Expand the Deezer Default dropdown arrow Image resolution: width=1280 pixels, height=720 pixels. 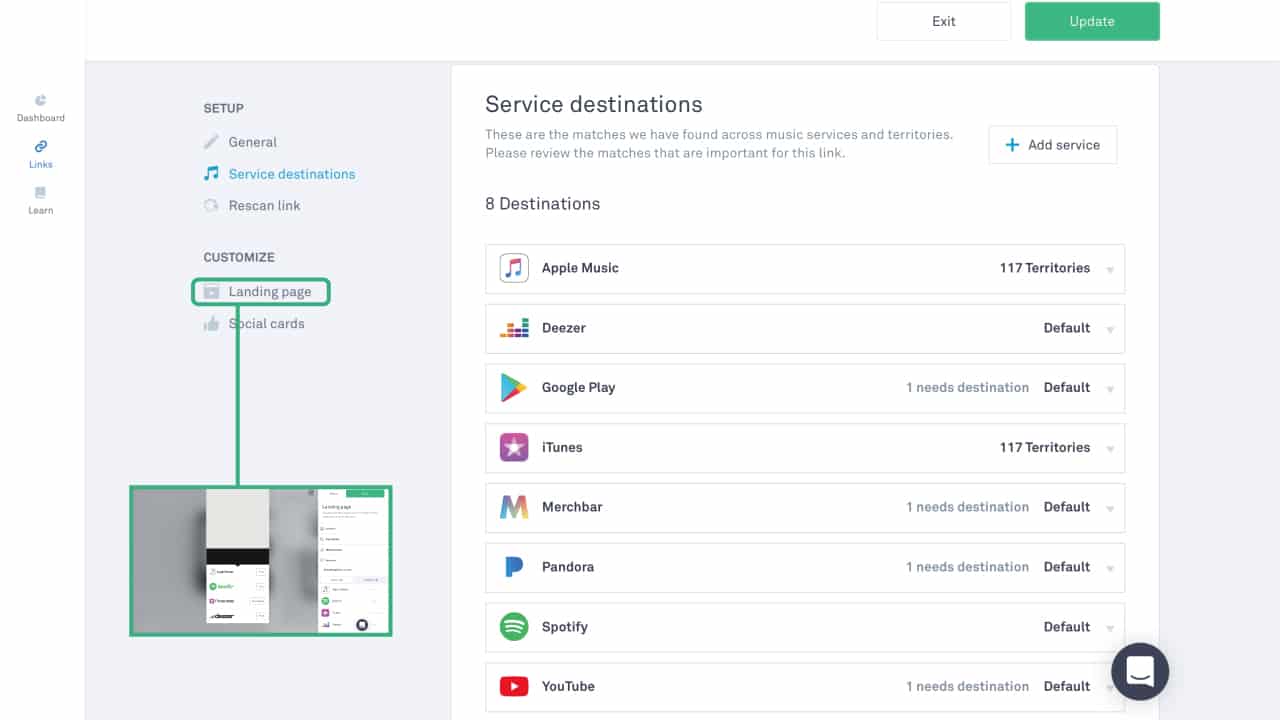(1110, 330)
